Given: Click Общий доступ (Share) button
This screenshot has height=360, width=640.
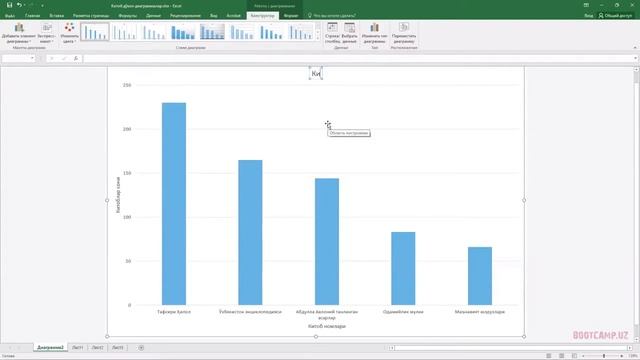Looking at the screenshot, I should coord(615,16).
